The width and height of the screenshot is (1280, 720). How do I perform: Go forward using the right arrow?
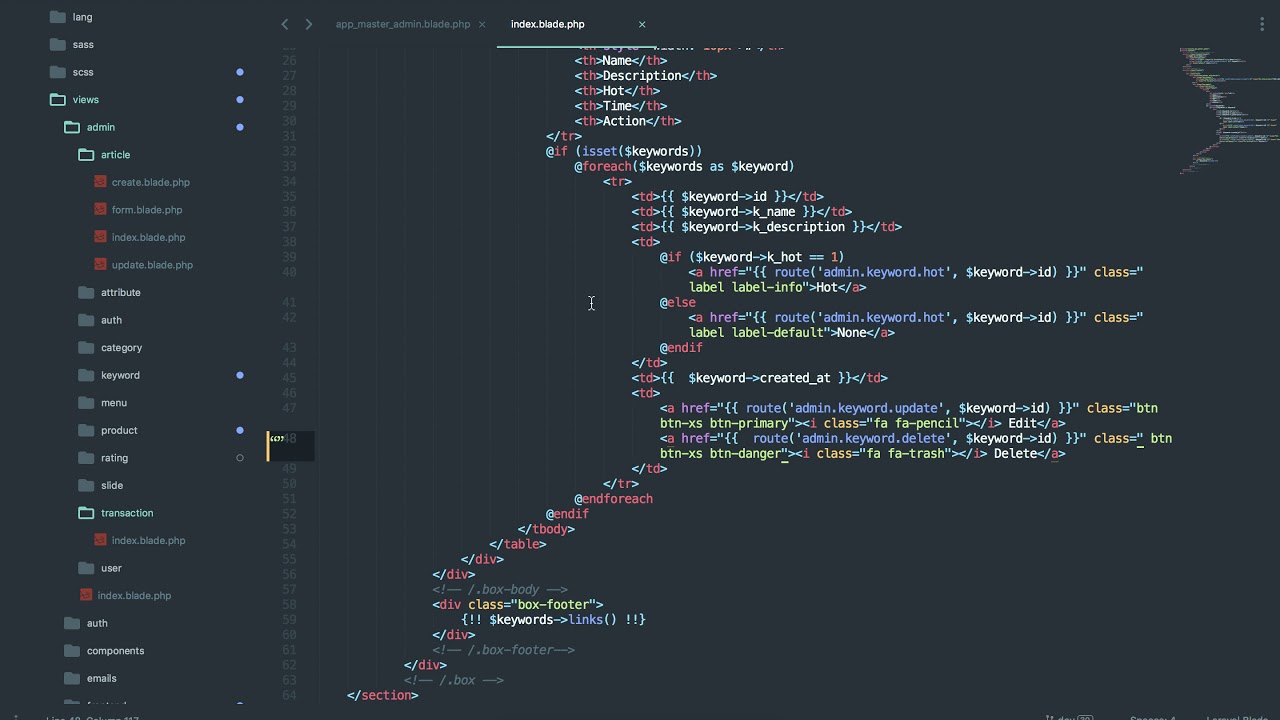[308, 24]
